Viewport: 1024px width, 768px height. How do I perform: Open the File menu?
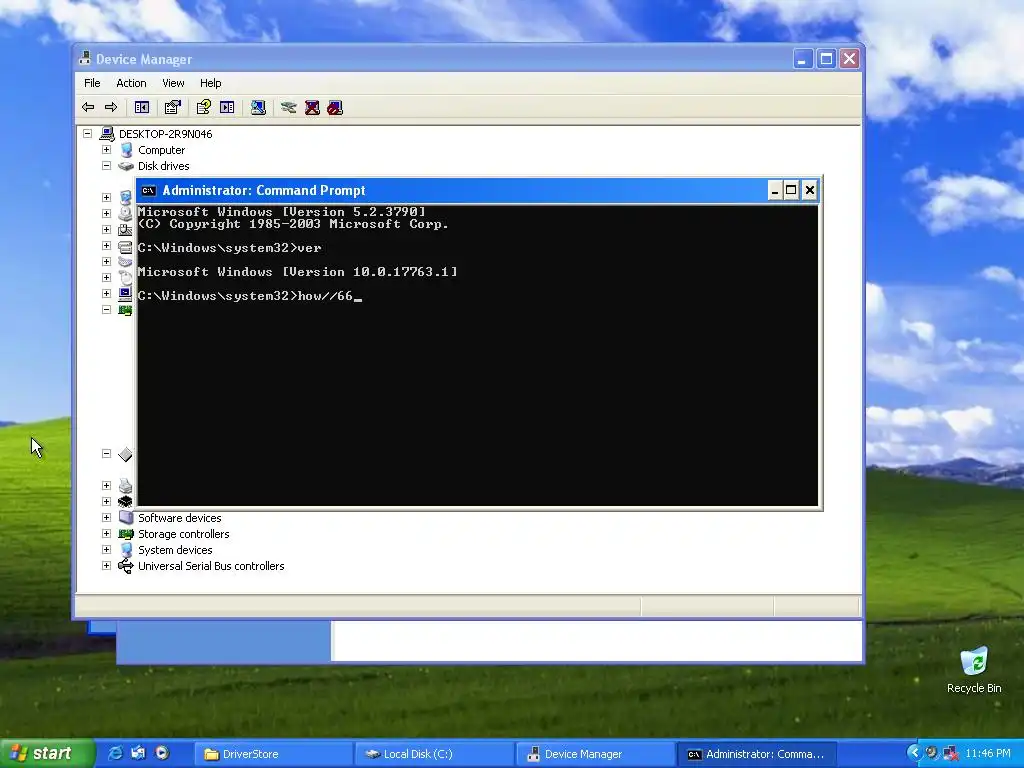[92, 83]
